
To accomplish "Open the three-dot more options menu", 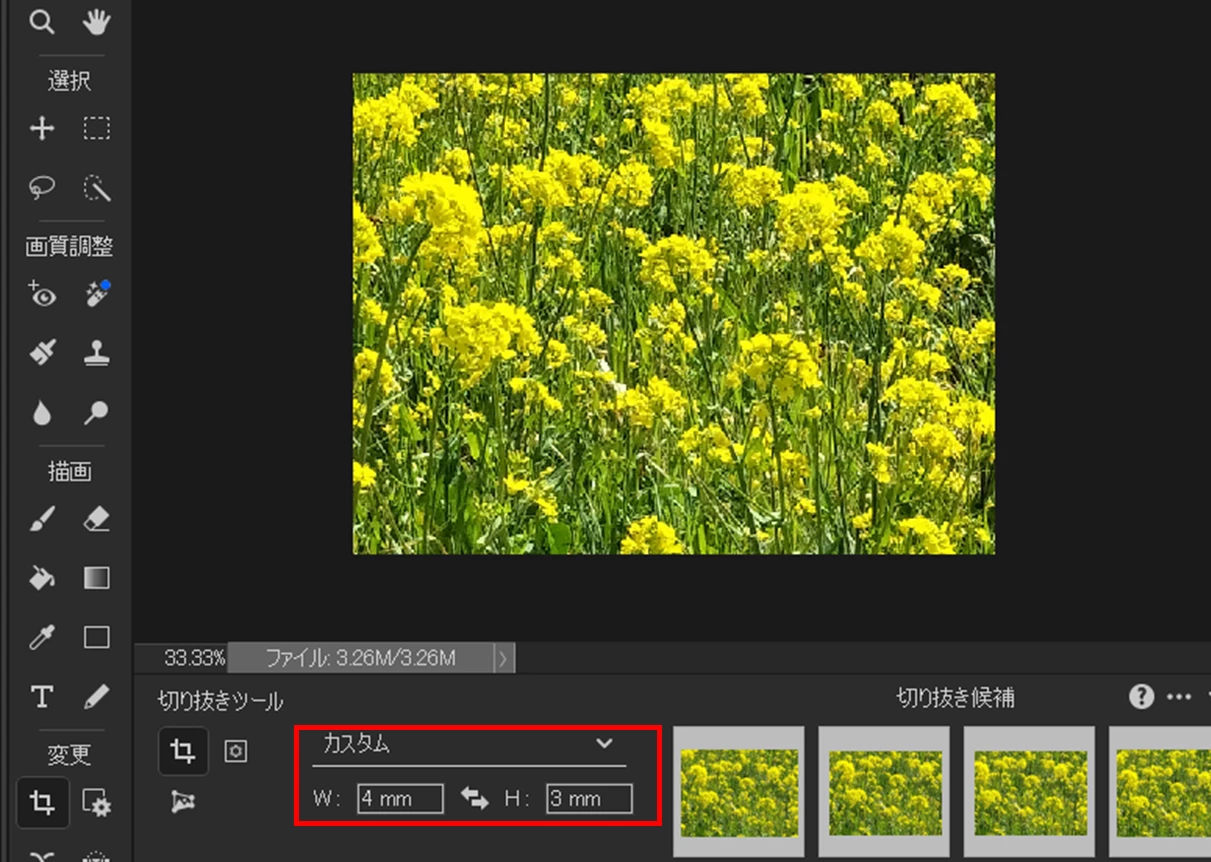I will (x=1179, y=697).
